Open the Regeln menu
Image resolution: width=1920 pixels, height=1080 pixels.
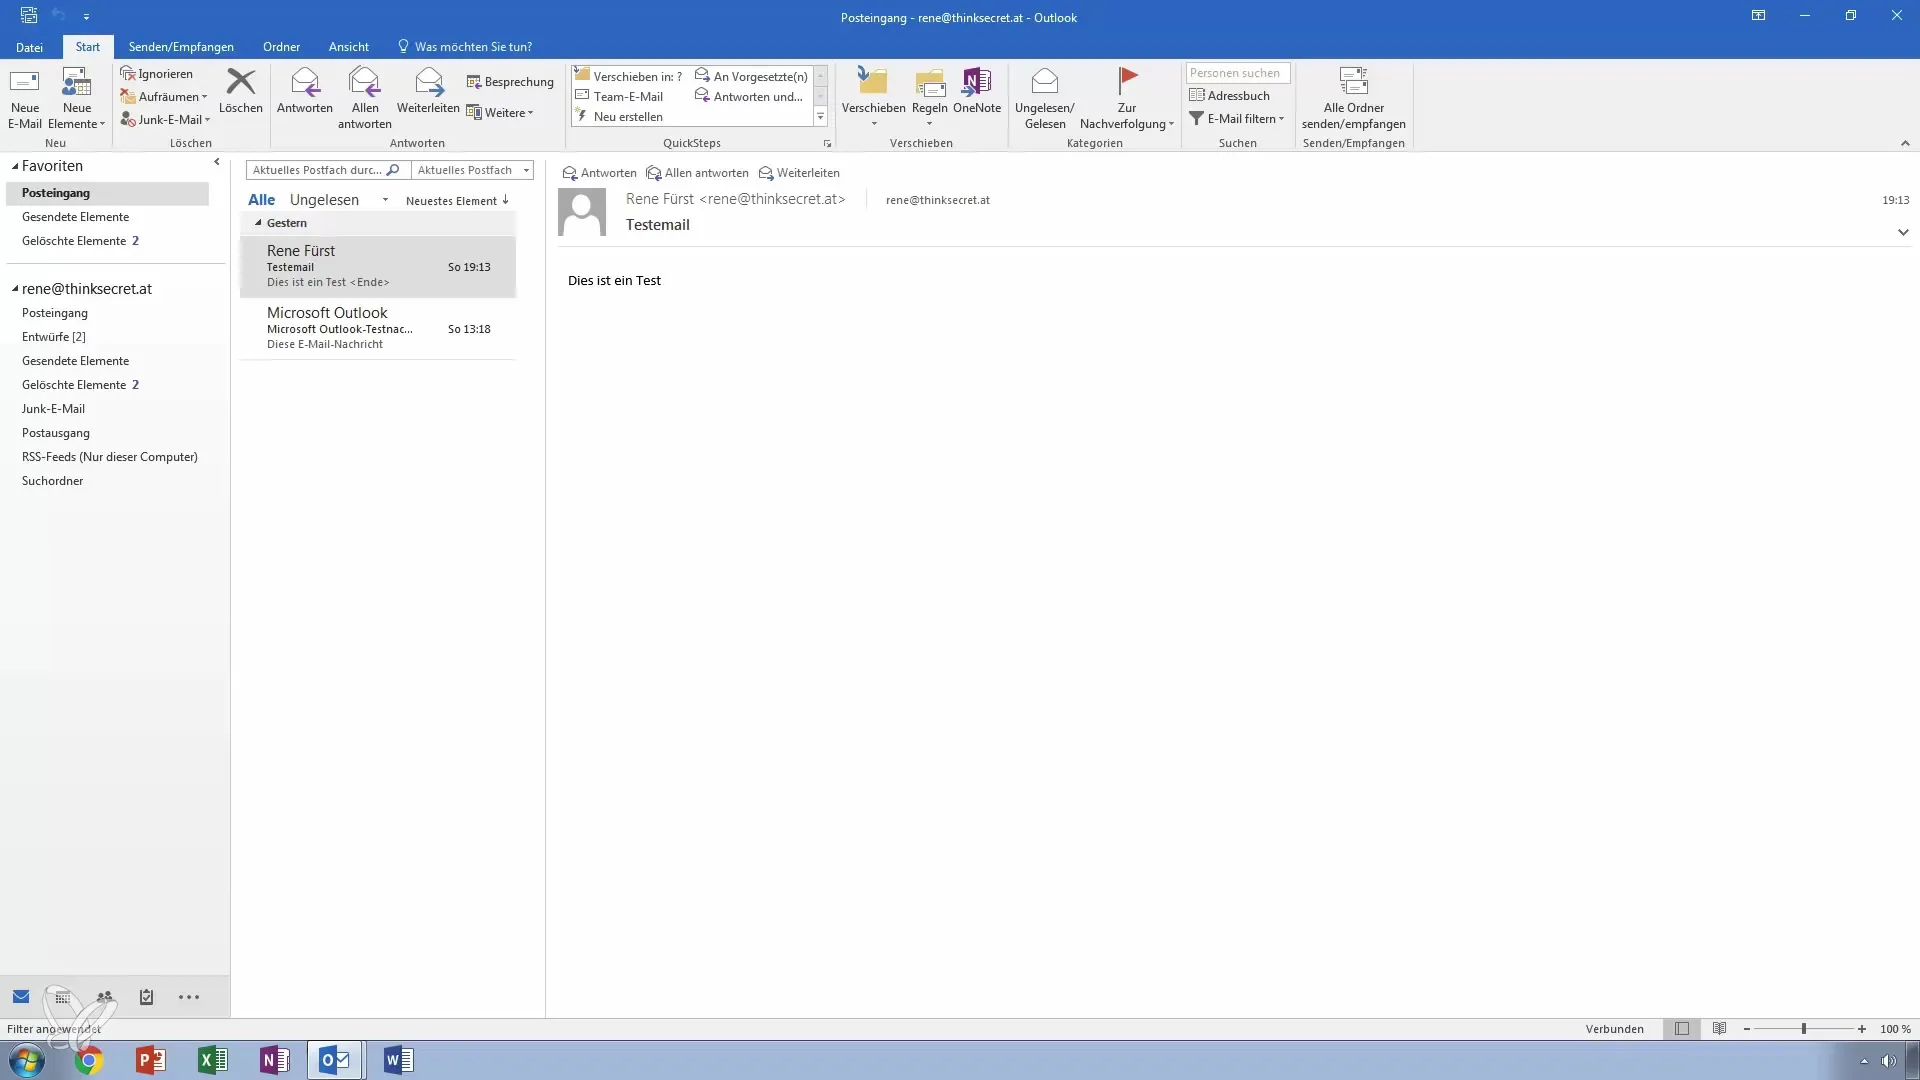point(930,98)
